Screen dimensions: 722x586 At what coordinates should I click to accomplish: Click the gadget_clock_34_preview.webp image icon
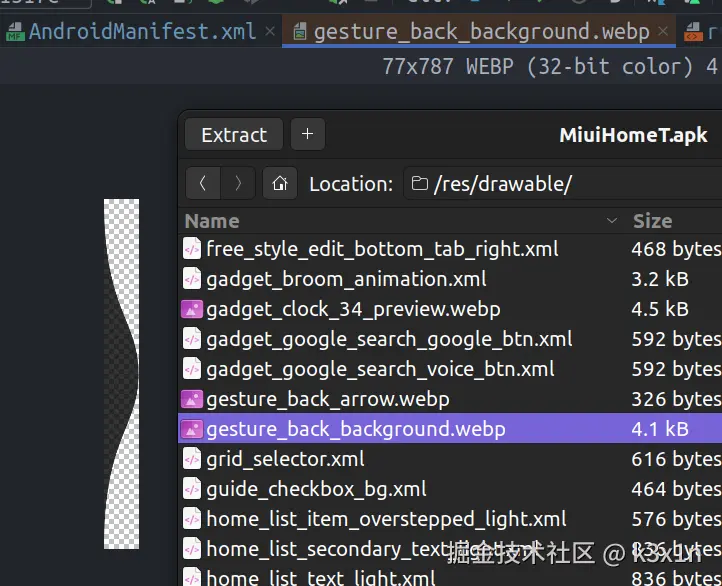tap(192, 309)
